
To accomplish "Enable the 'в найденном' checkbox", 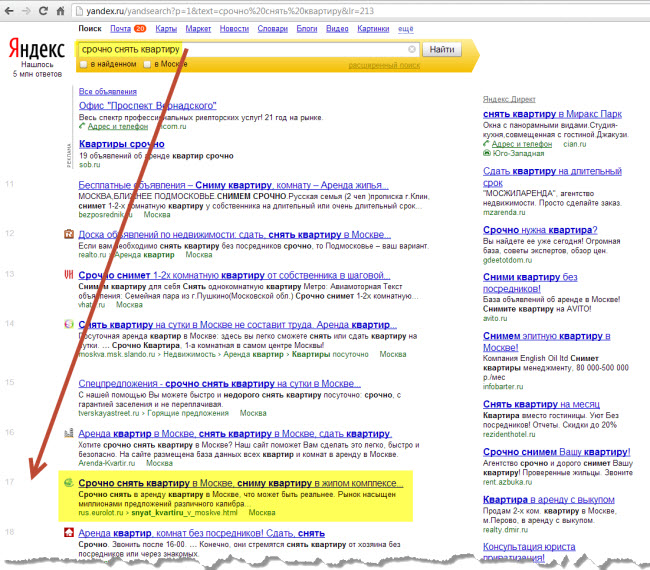I will 84,64.
